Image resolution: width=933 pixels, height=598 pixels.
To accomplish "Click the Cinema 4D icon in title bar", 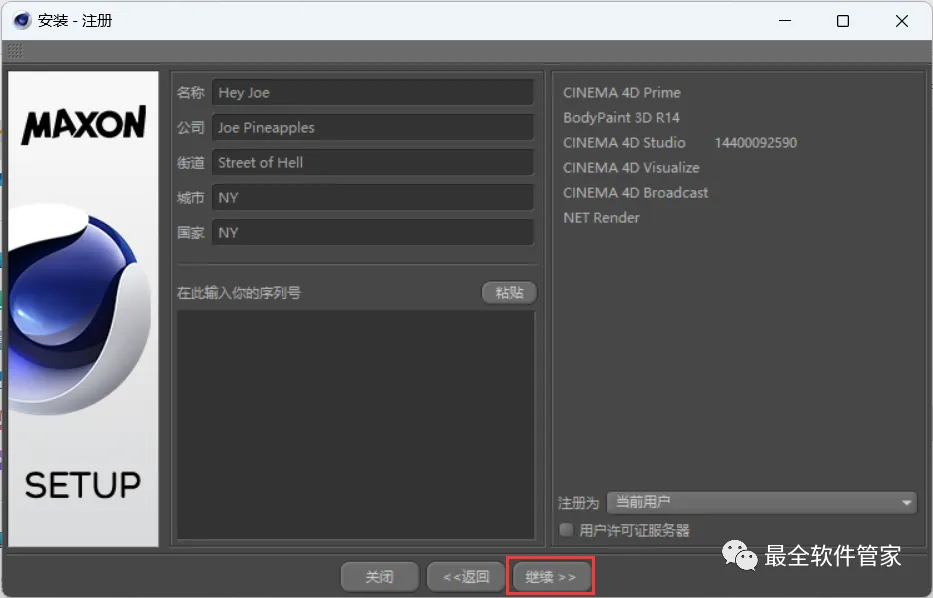I will (22, 20).
